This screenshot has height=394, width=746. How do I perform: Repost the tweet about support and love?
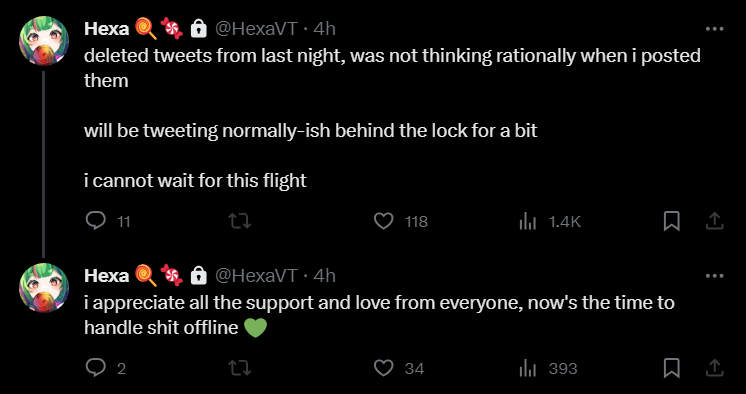click(x=240, y=368)
